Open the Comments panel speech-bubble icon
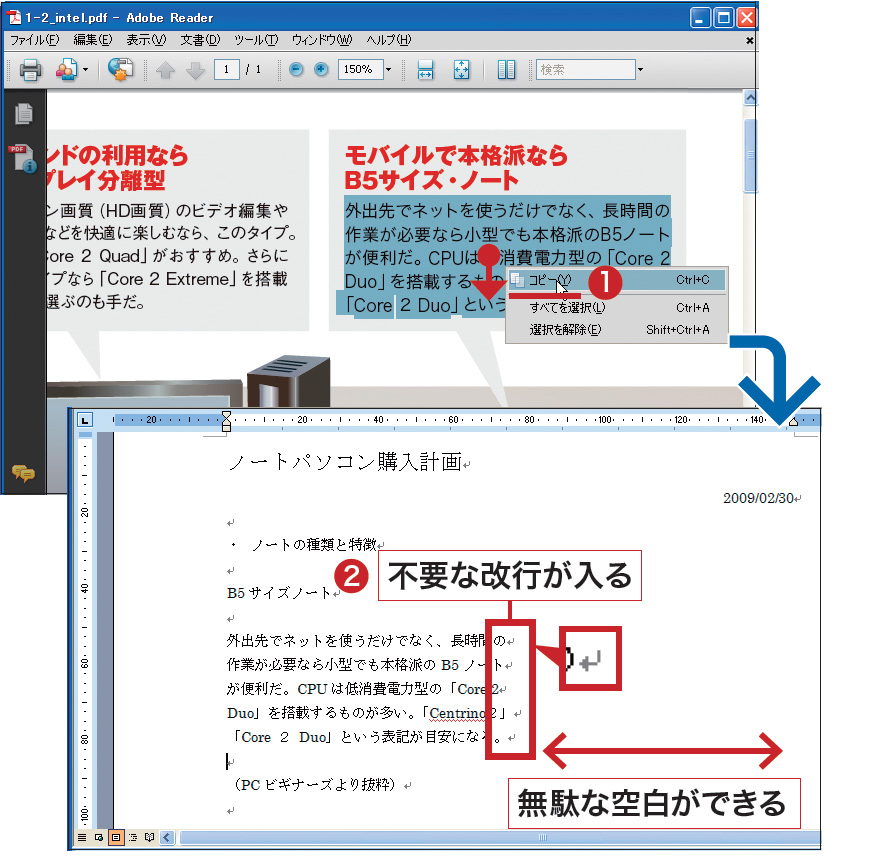895x856 pixels. click(x=23, y=473)
